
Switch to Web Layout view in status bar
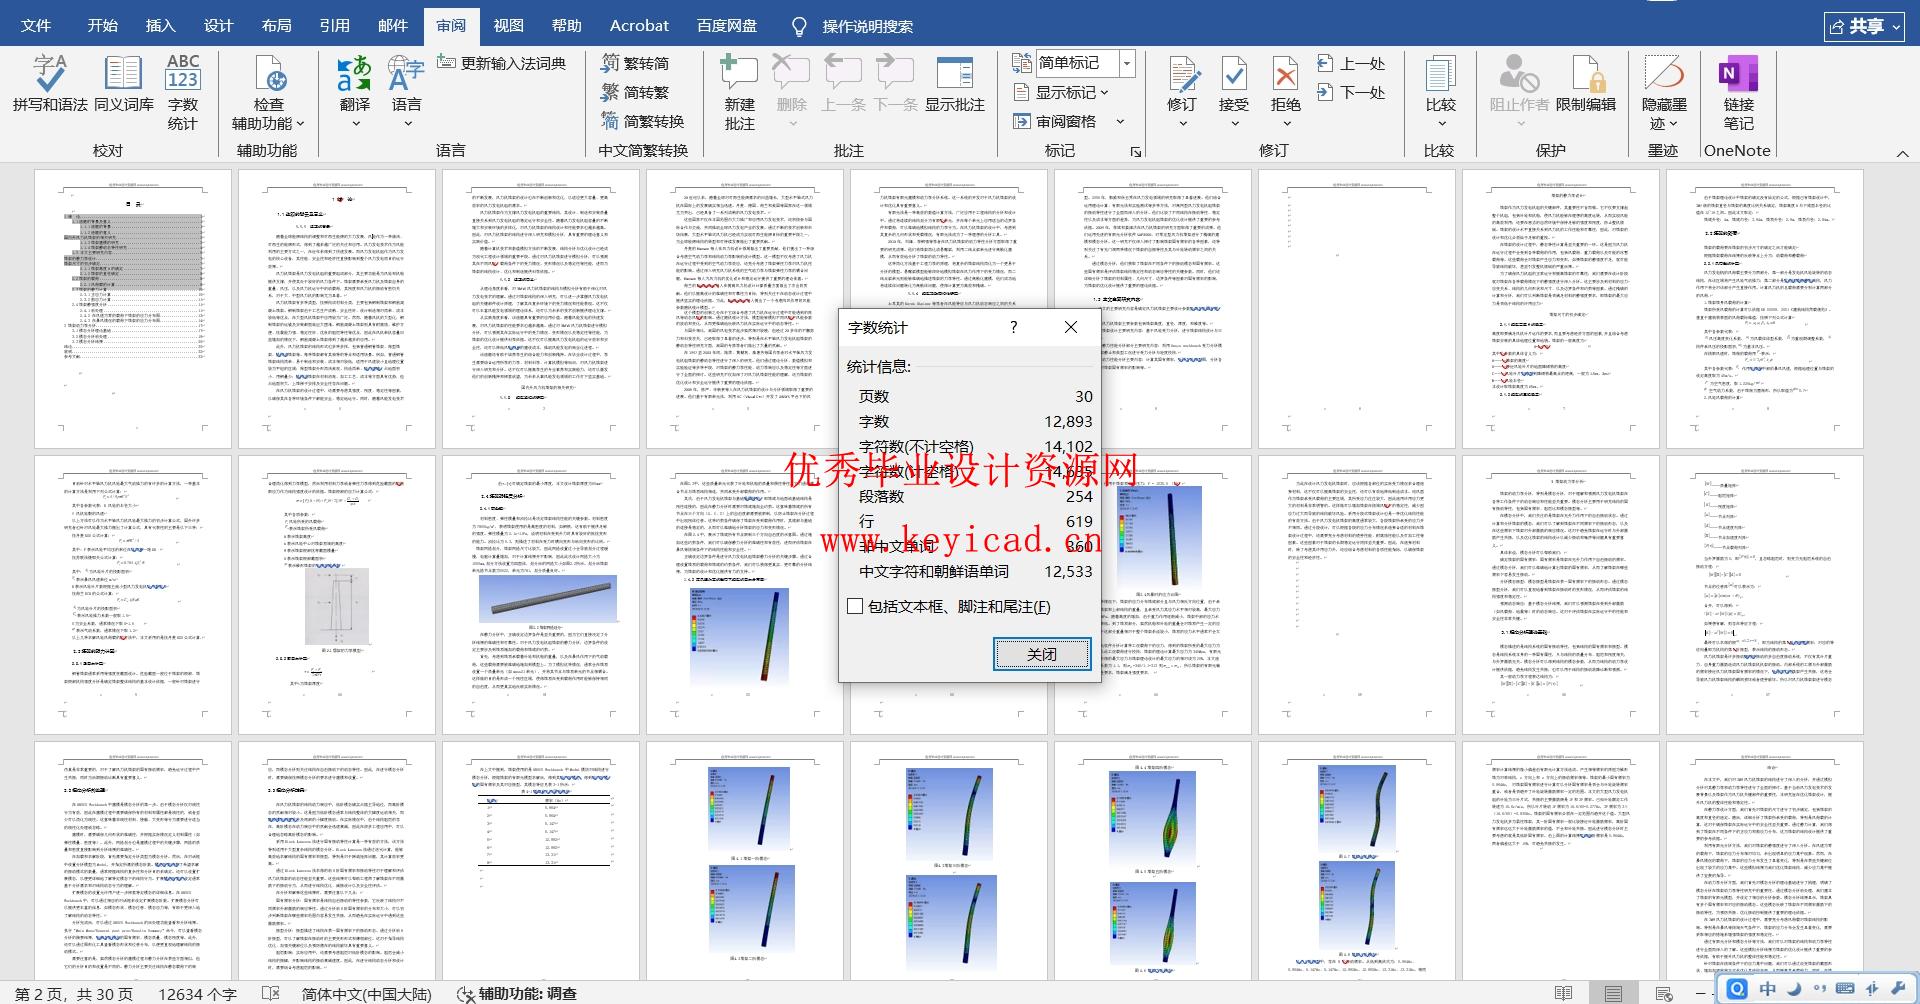pyautogui.click(x=1664, y=994)
